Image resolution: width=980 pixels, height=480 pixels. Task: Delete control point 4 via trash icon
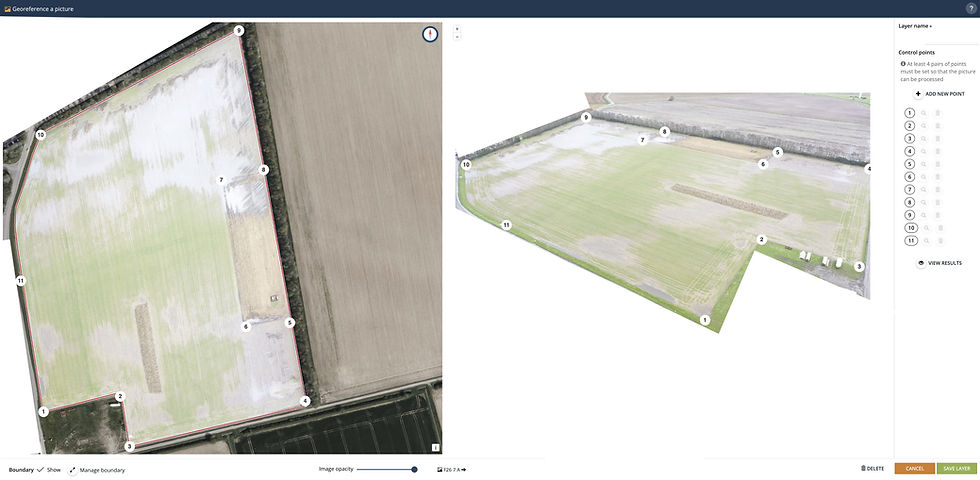tap(938, 151)
